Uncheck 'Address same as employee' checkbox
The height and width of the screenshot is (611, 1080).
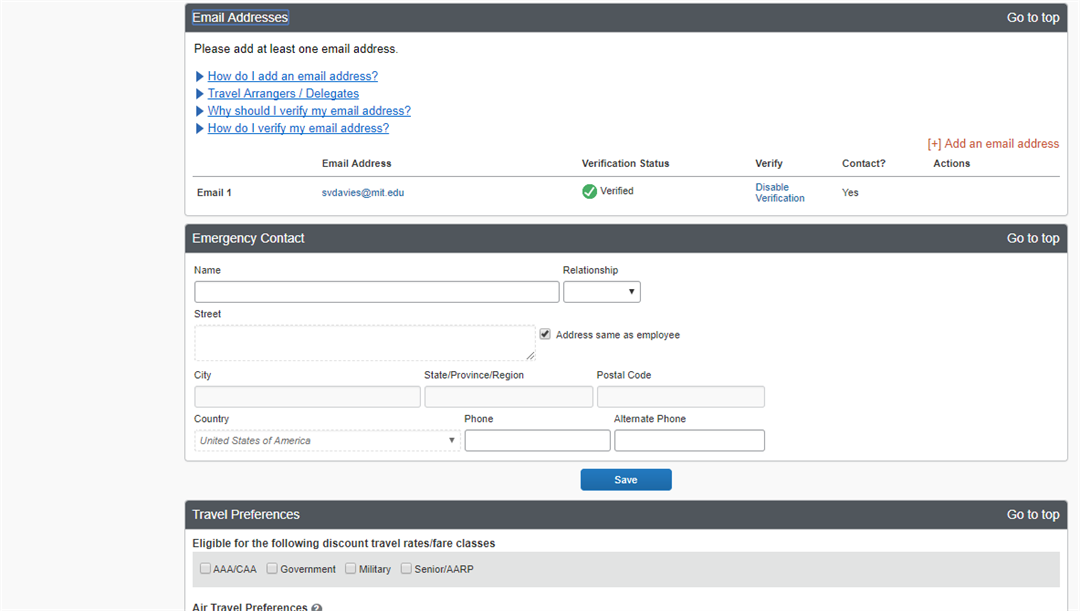[545, 335]
